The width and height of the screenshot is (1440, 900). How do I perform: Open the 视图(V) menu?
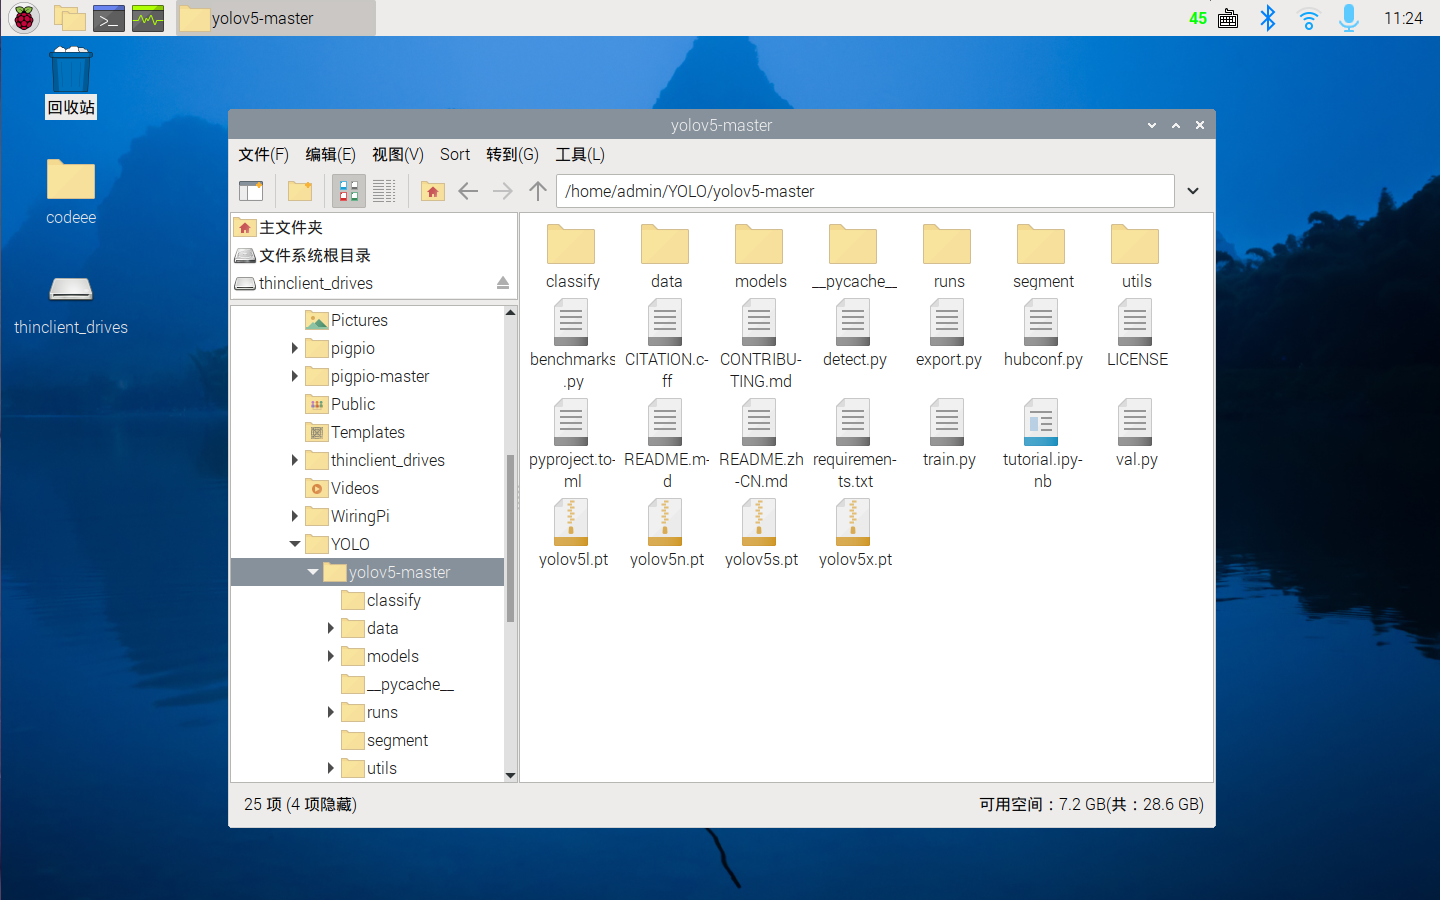(x=398, y=154)
